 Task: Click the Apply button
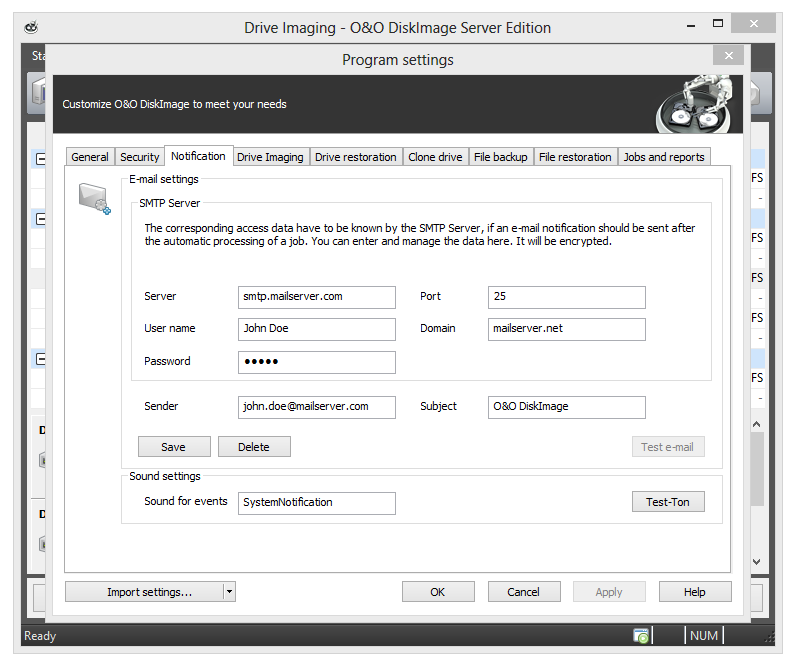click(609, 592)
